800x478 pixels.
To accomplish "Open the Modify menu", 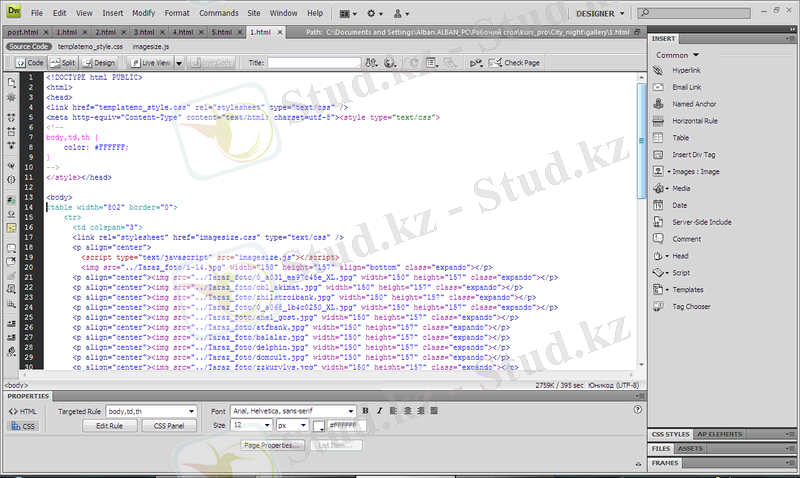I will point(144,13).
